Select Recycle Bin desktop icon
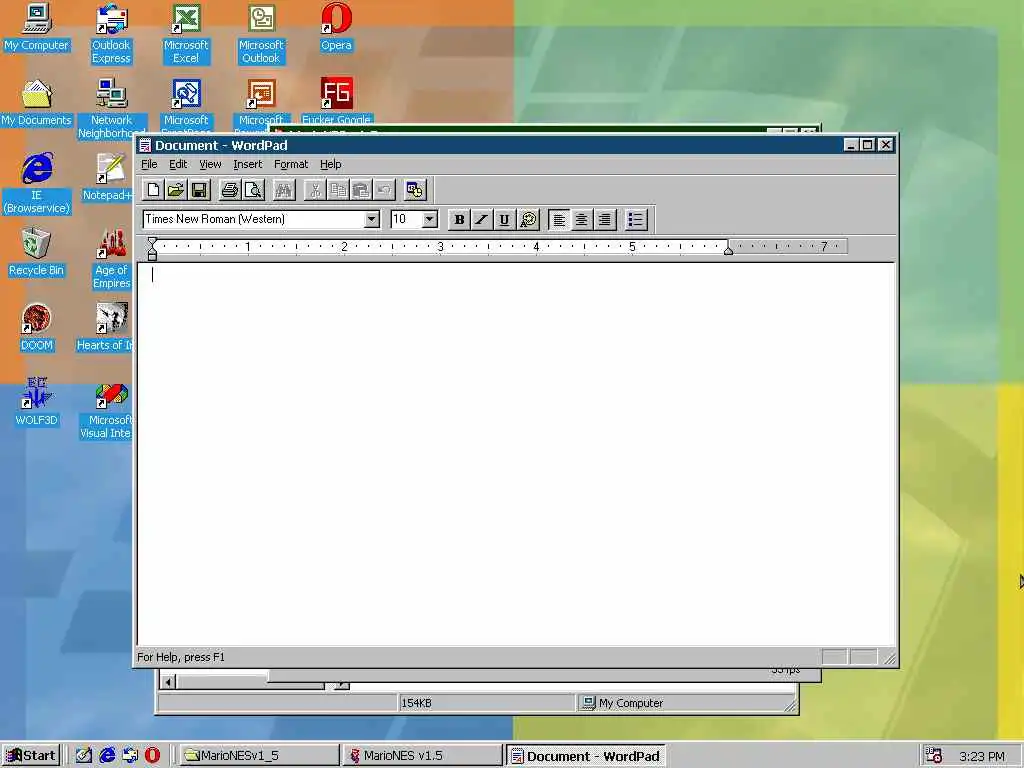This screenshot has height=768, width=1024. (x=37, y=253)
